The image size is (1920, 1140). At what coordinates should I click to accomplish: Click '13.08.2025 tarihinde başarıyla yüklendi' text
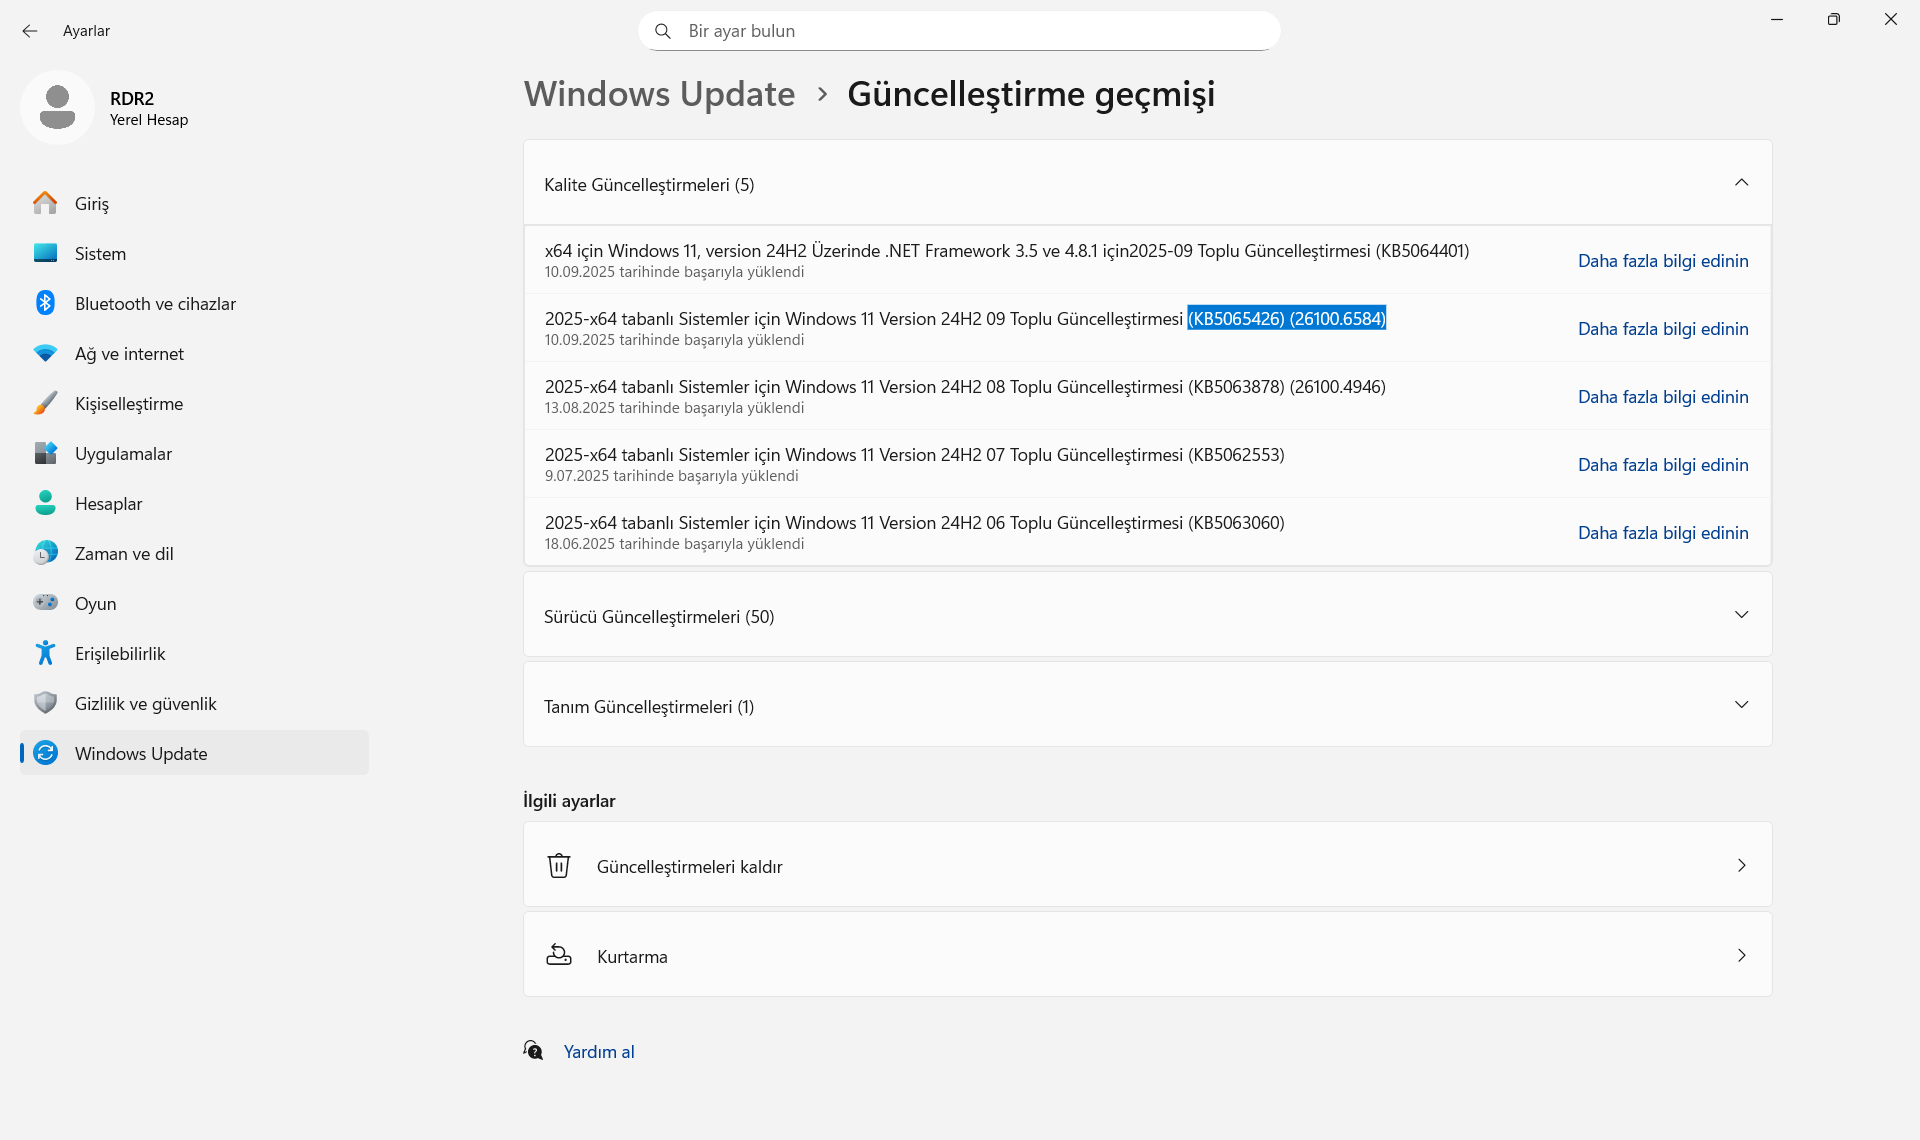[x=674, y=408]
